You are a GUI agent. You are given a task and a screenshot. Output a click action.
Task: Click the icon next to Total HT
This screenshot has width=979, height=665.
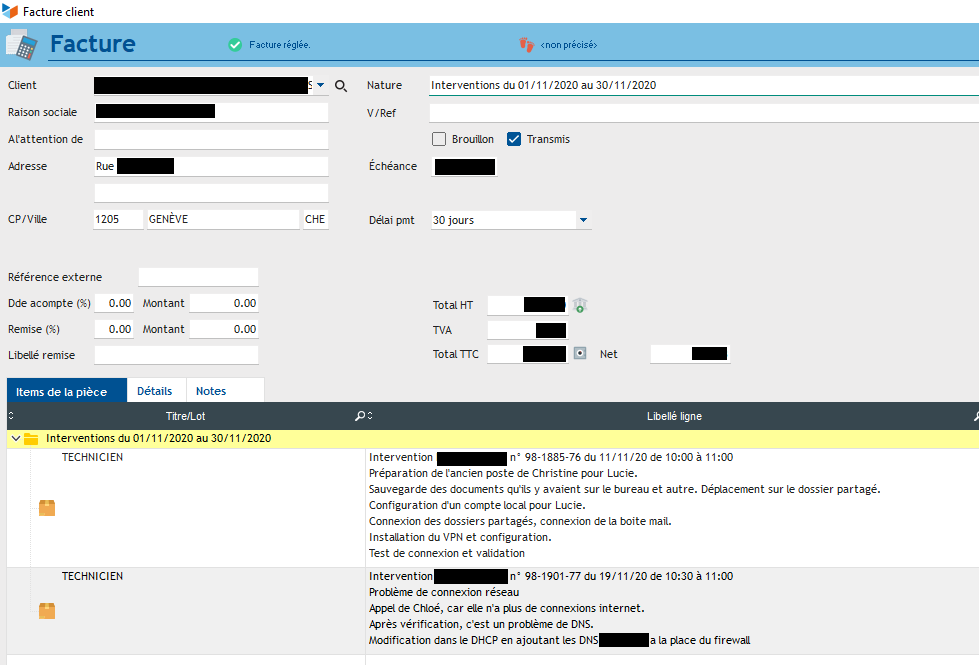coord(579,305)
